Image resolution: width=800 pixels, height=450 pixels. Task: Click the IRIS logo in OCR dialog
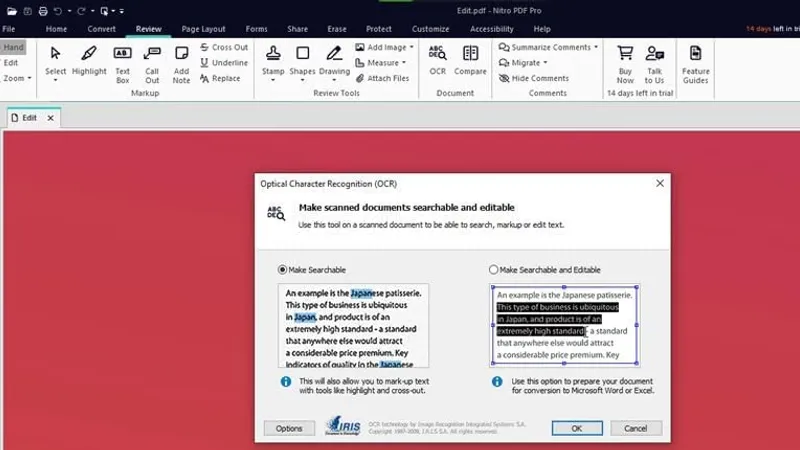tap(343, 426)
